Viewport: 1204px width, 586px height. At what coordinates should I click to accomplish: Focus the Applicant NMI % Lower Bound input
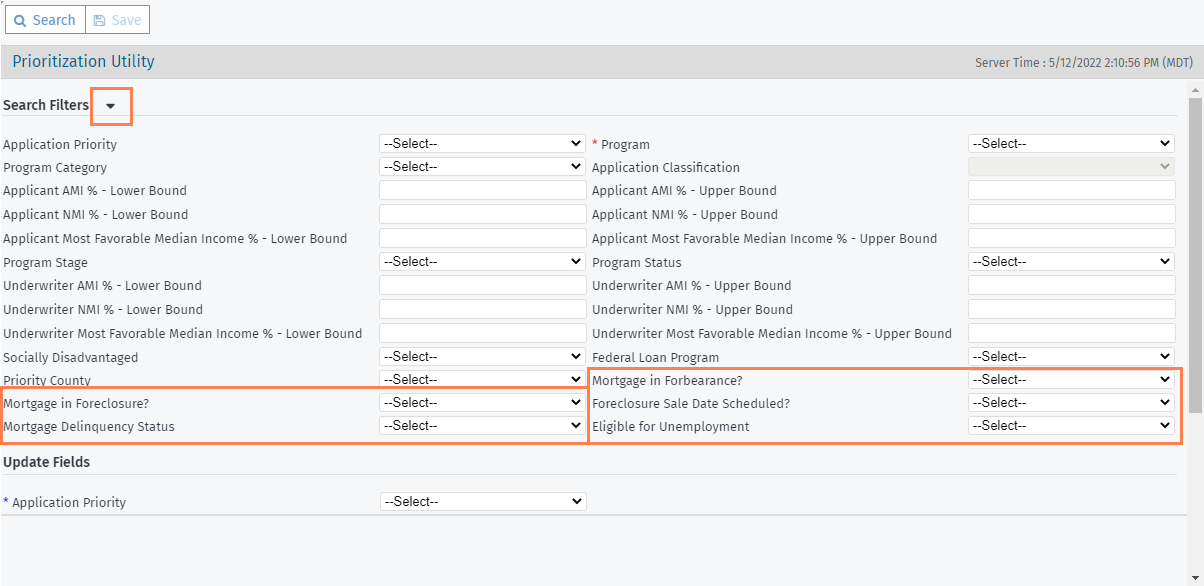(482, 214)
